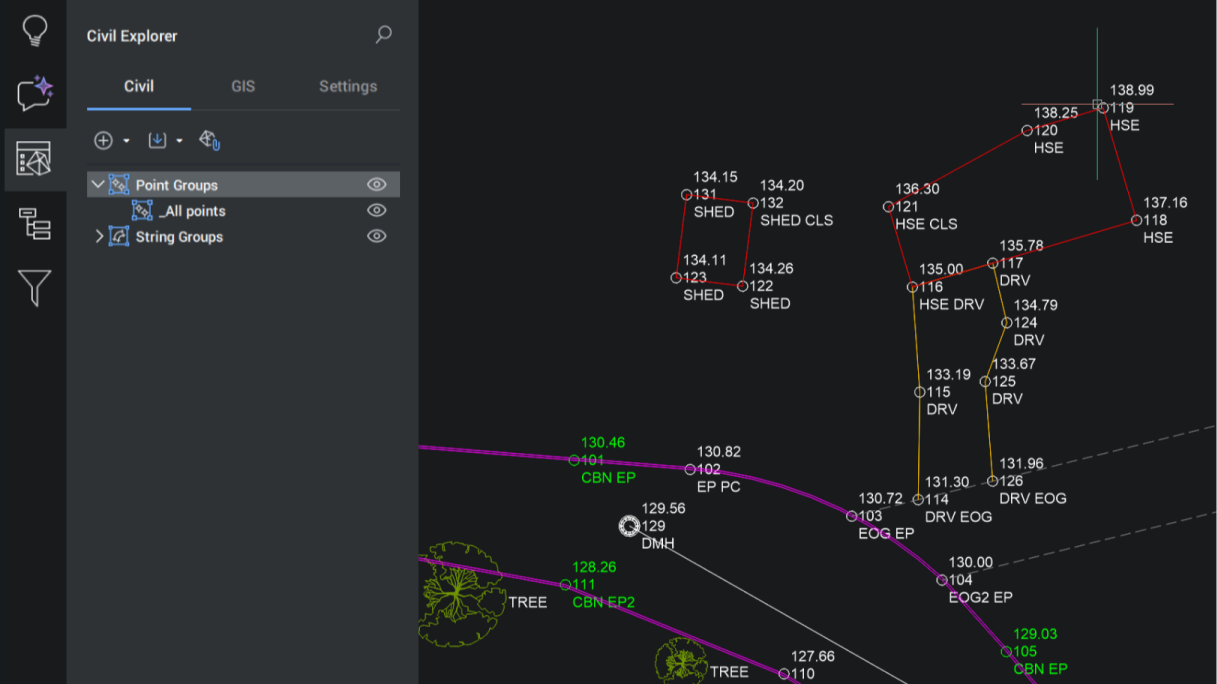This screenshot has height=684, width=1217.
Task: Click the EP PC description text
Action: tap(719, 487)
